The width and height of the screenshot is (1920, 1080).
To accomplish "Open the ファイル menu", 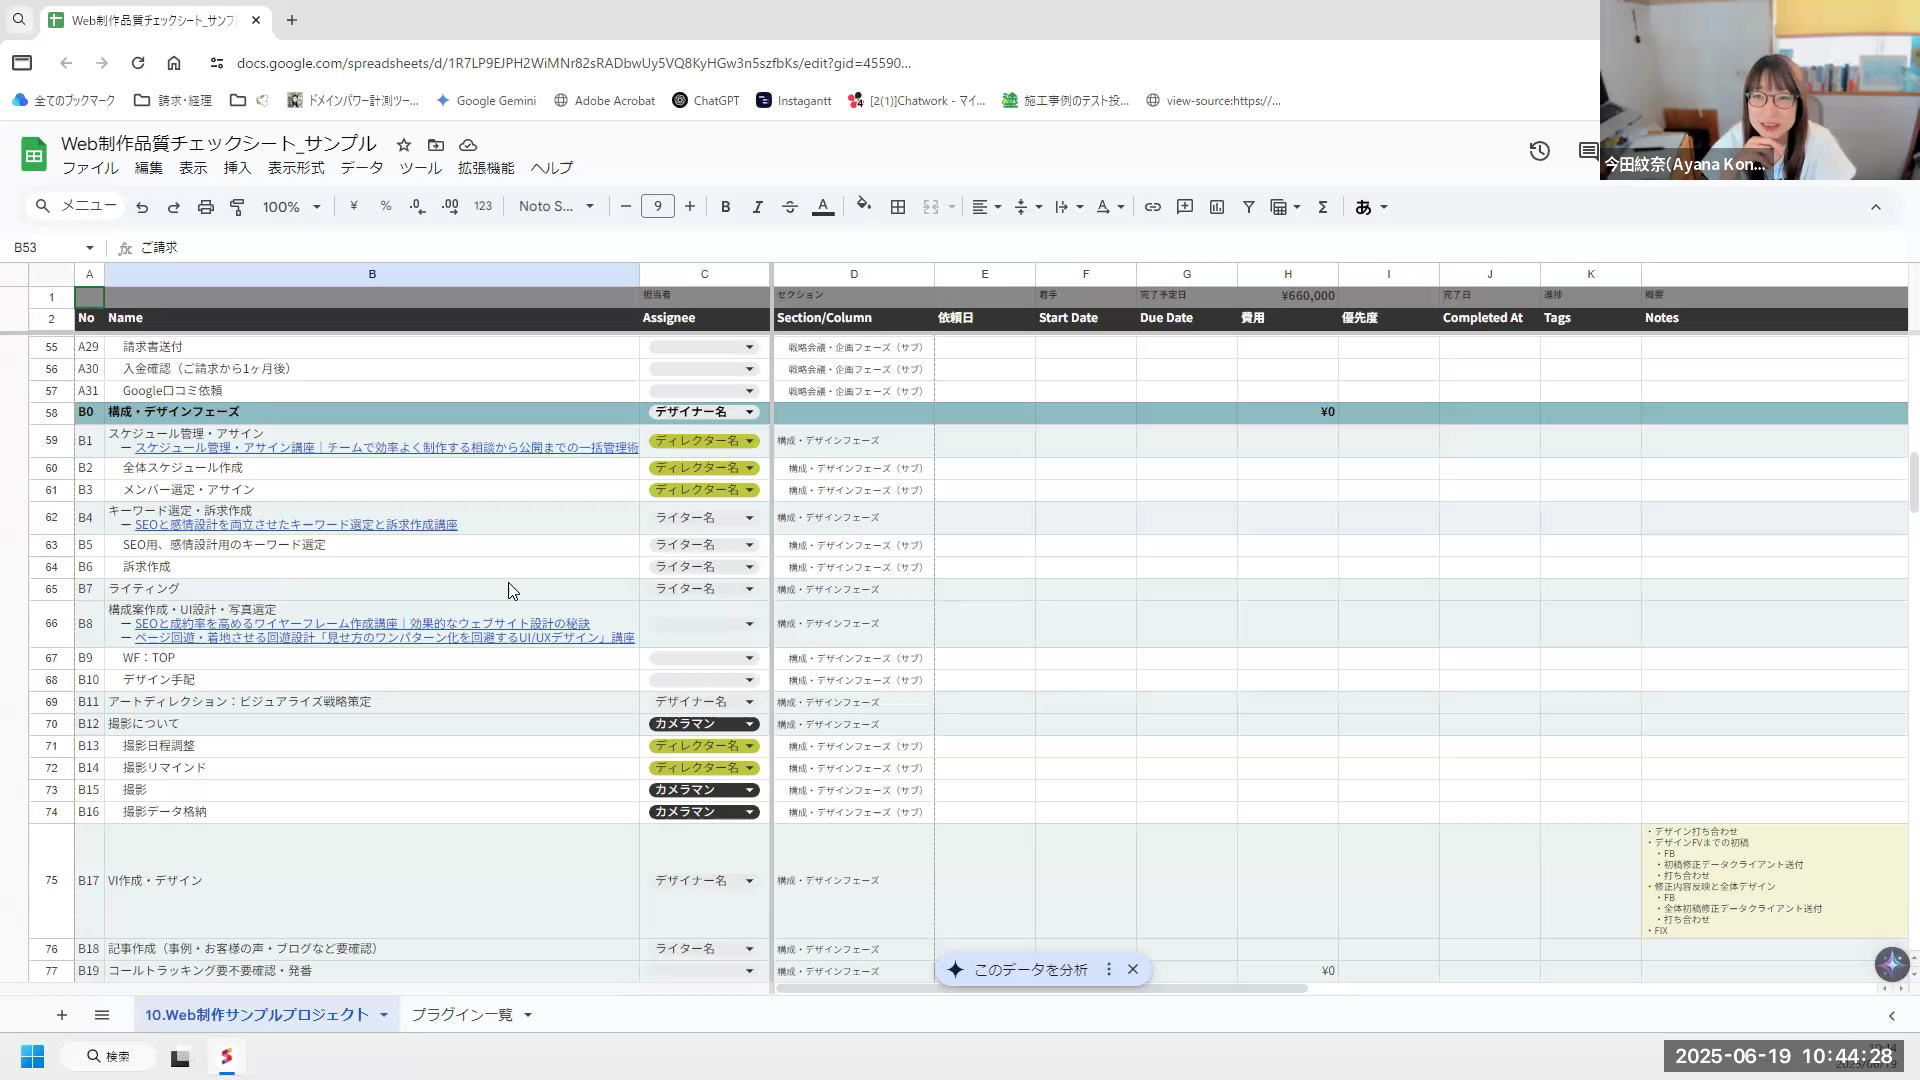I will [90, 168].
